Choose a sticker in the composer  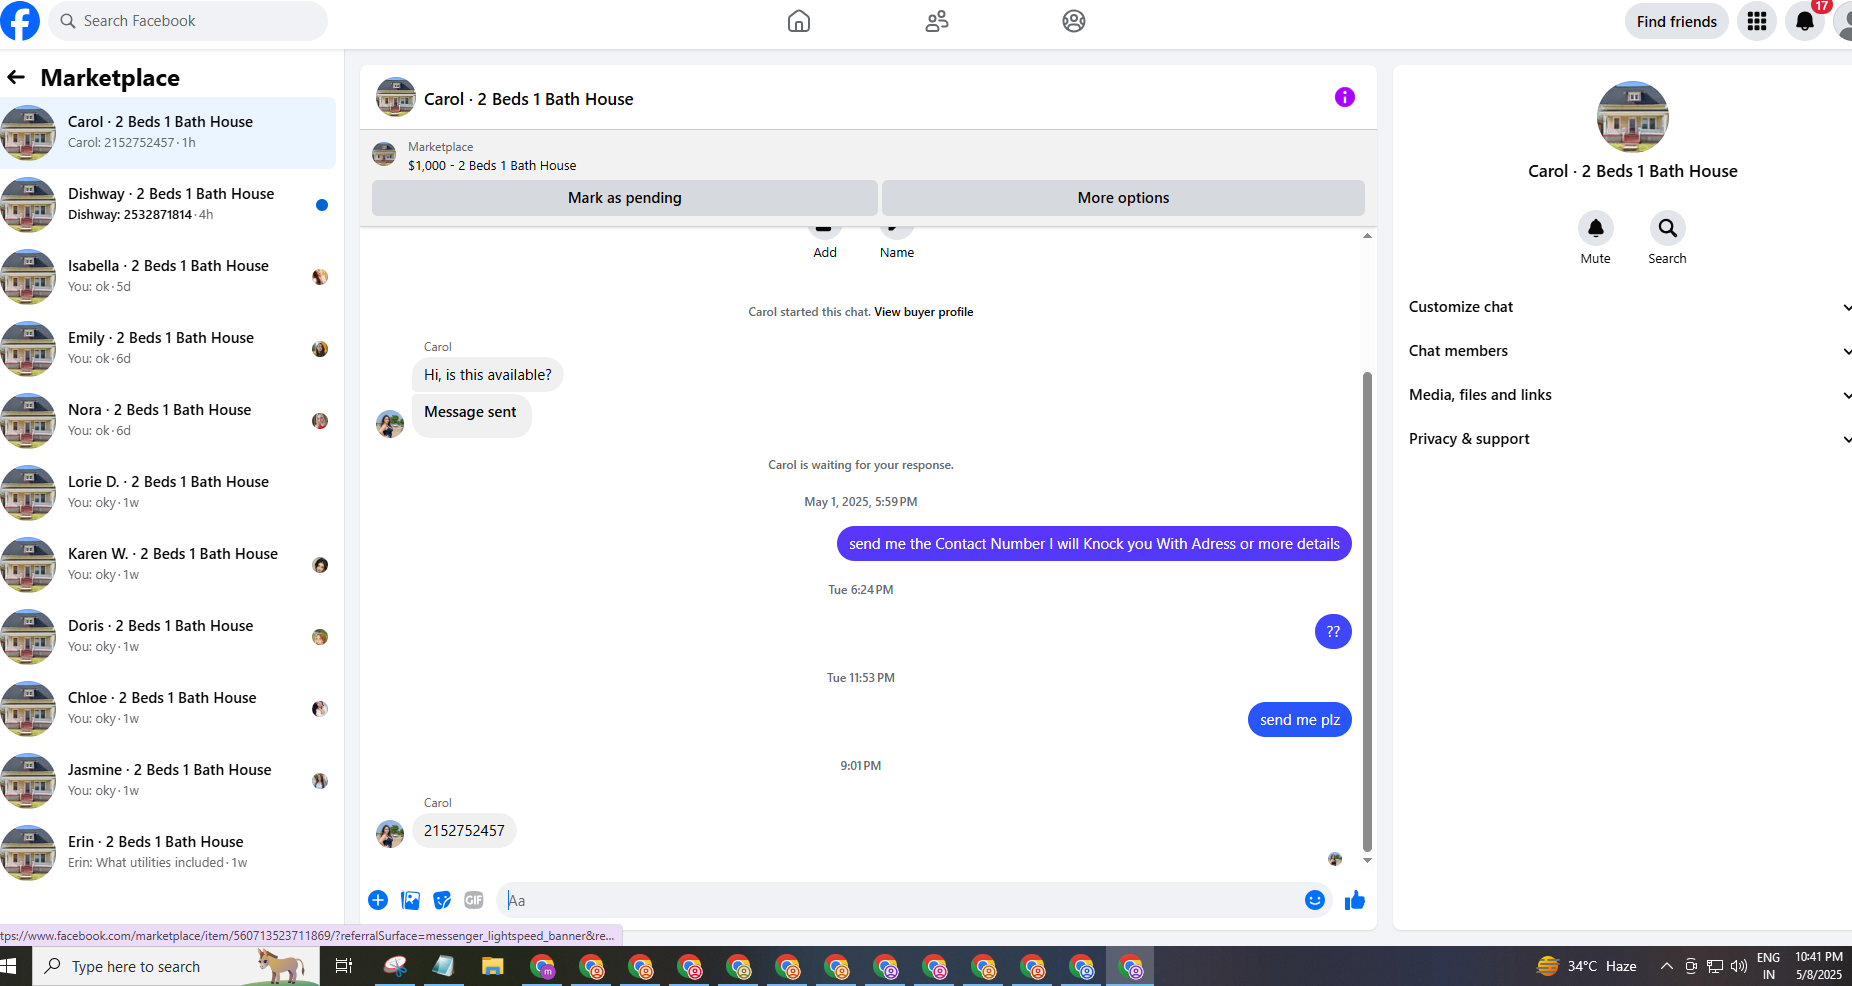click(442, 900)
